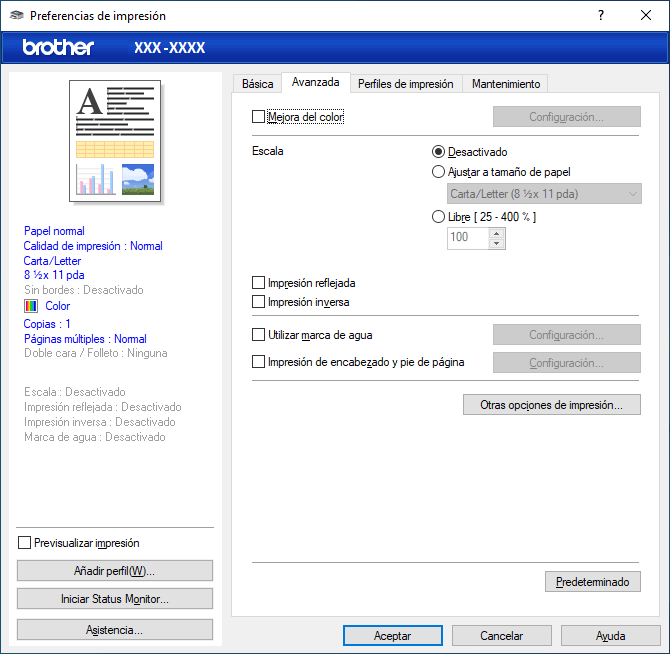Enable Previsualizar impresión checkbox

(25, 543)
